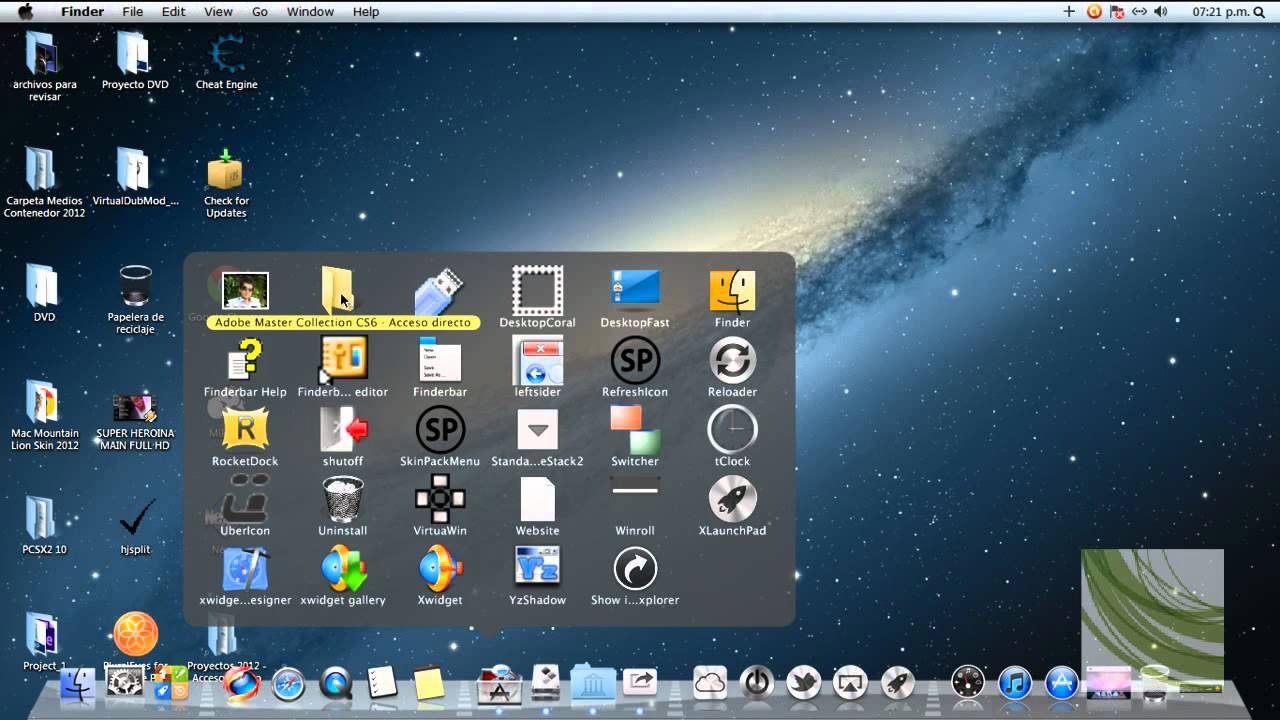Open the Finder icon in the stack popup

tap(732, 290)
